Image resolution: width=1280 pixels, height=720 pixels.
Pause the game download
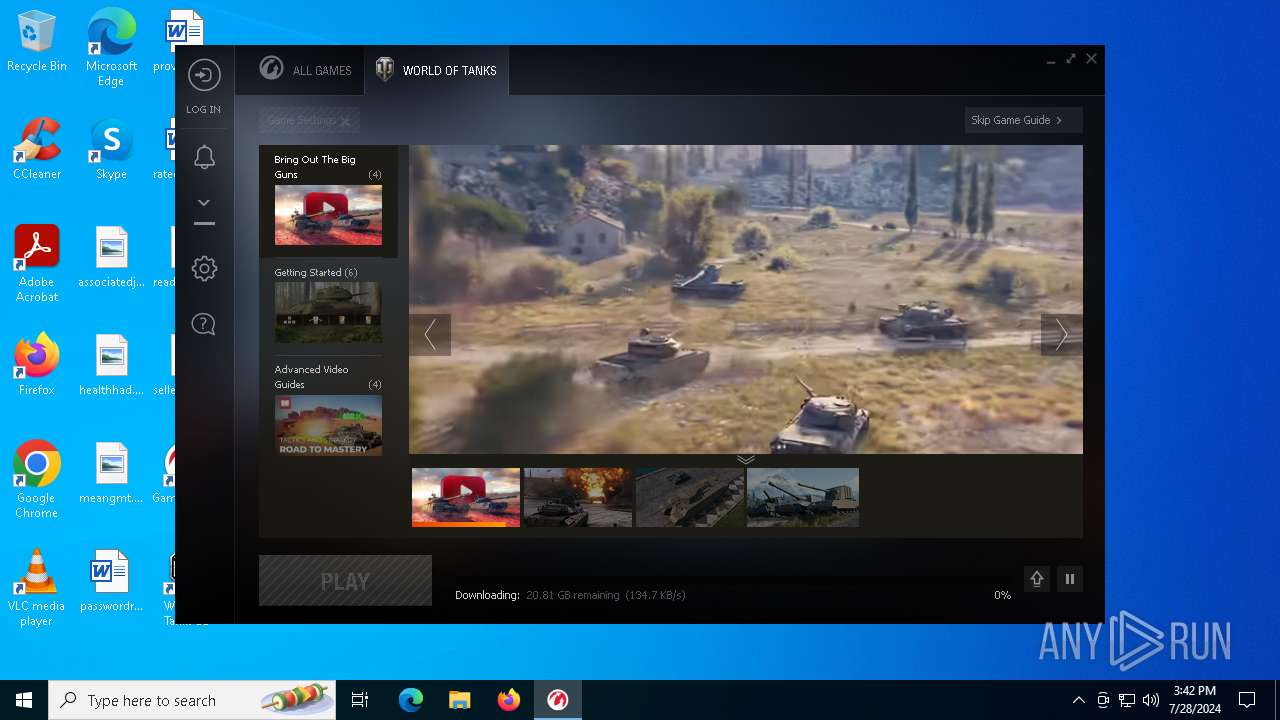point(1070,579)
